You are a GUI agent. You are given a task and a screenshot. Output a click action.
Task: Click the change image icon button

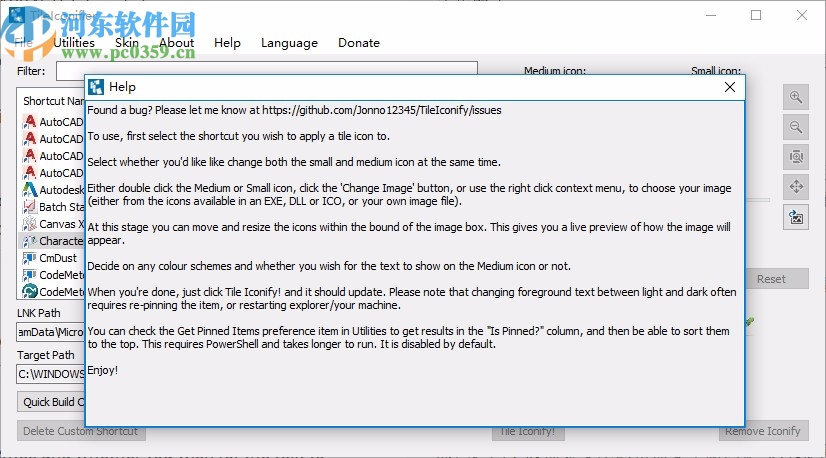[795, 217]
